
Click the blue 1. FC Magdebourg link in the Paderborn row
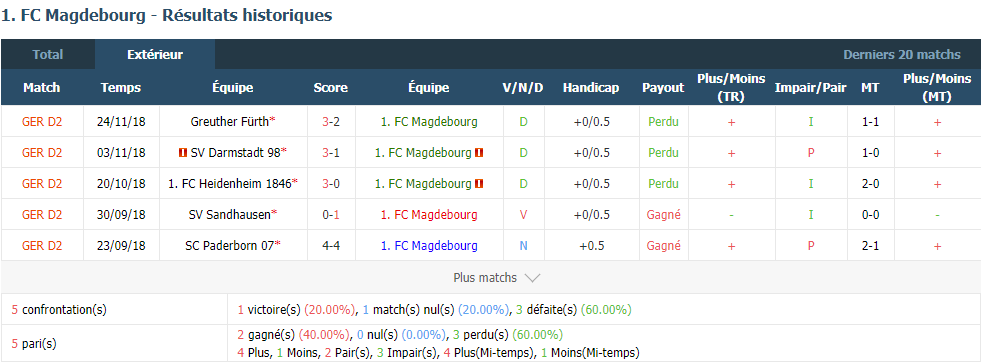[429, 246]
